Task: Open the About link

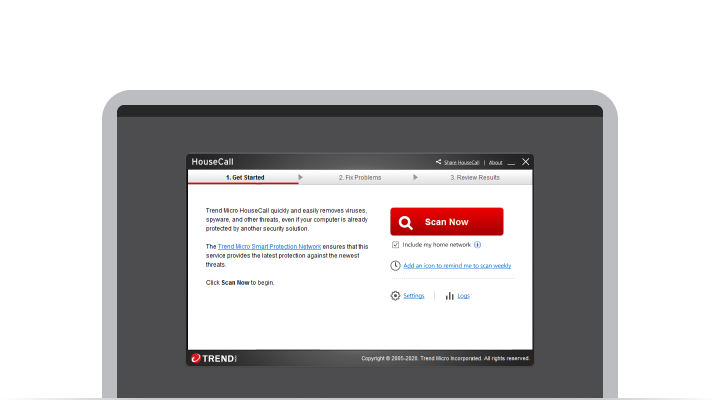Action: point(495,163)
